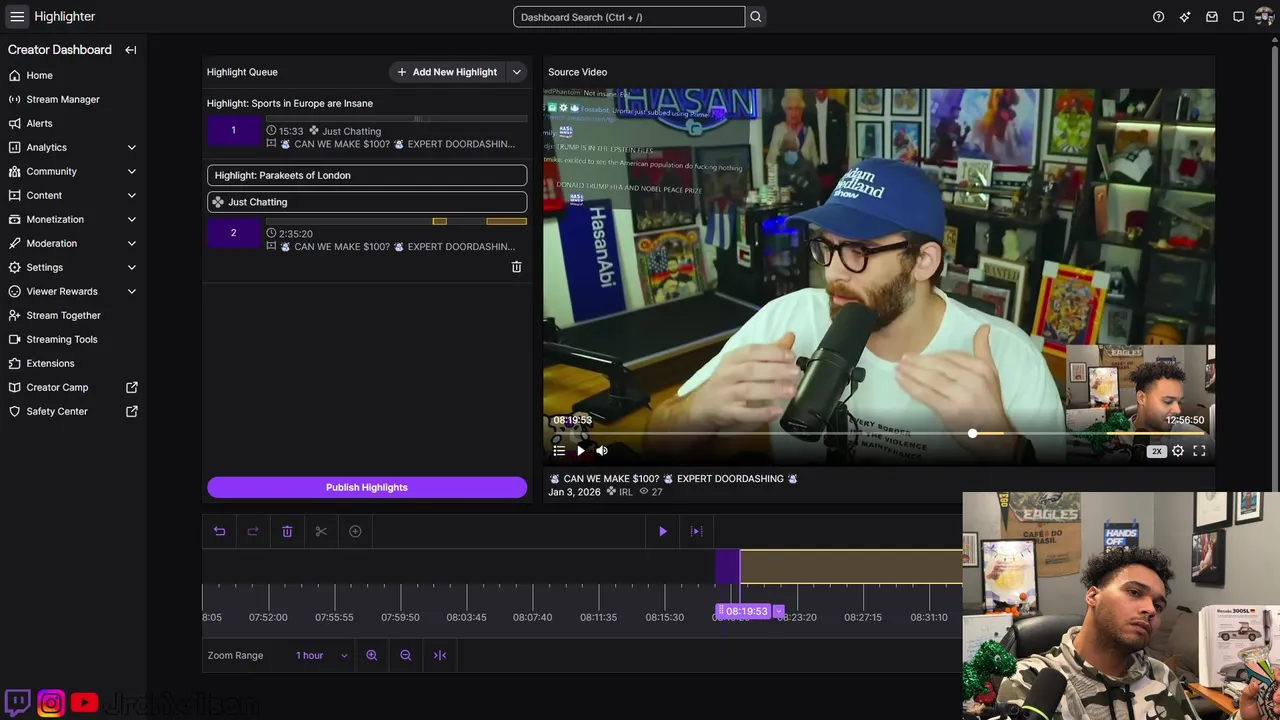The image size is (1280, 720).
Task: Click the tan selected region on timeline
Action: point(851,567)
